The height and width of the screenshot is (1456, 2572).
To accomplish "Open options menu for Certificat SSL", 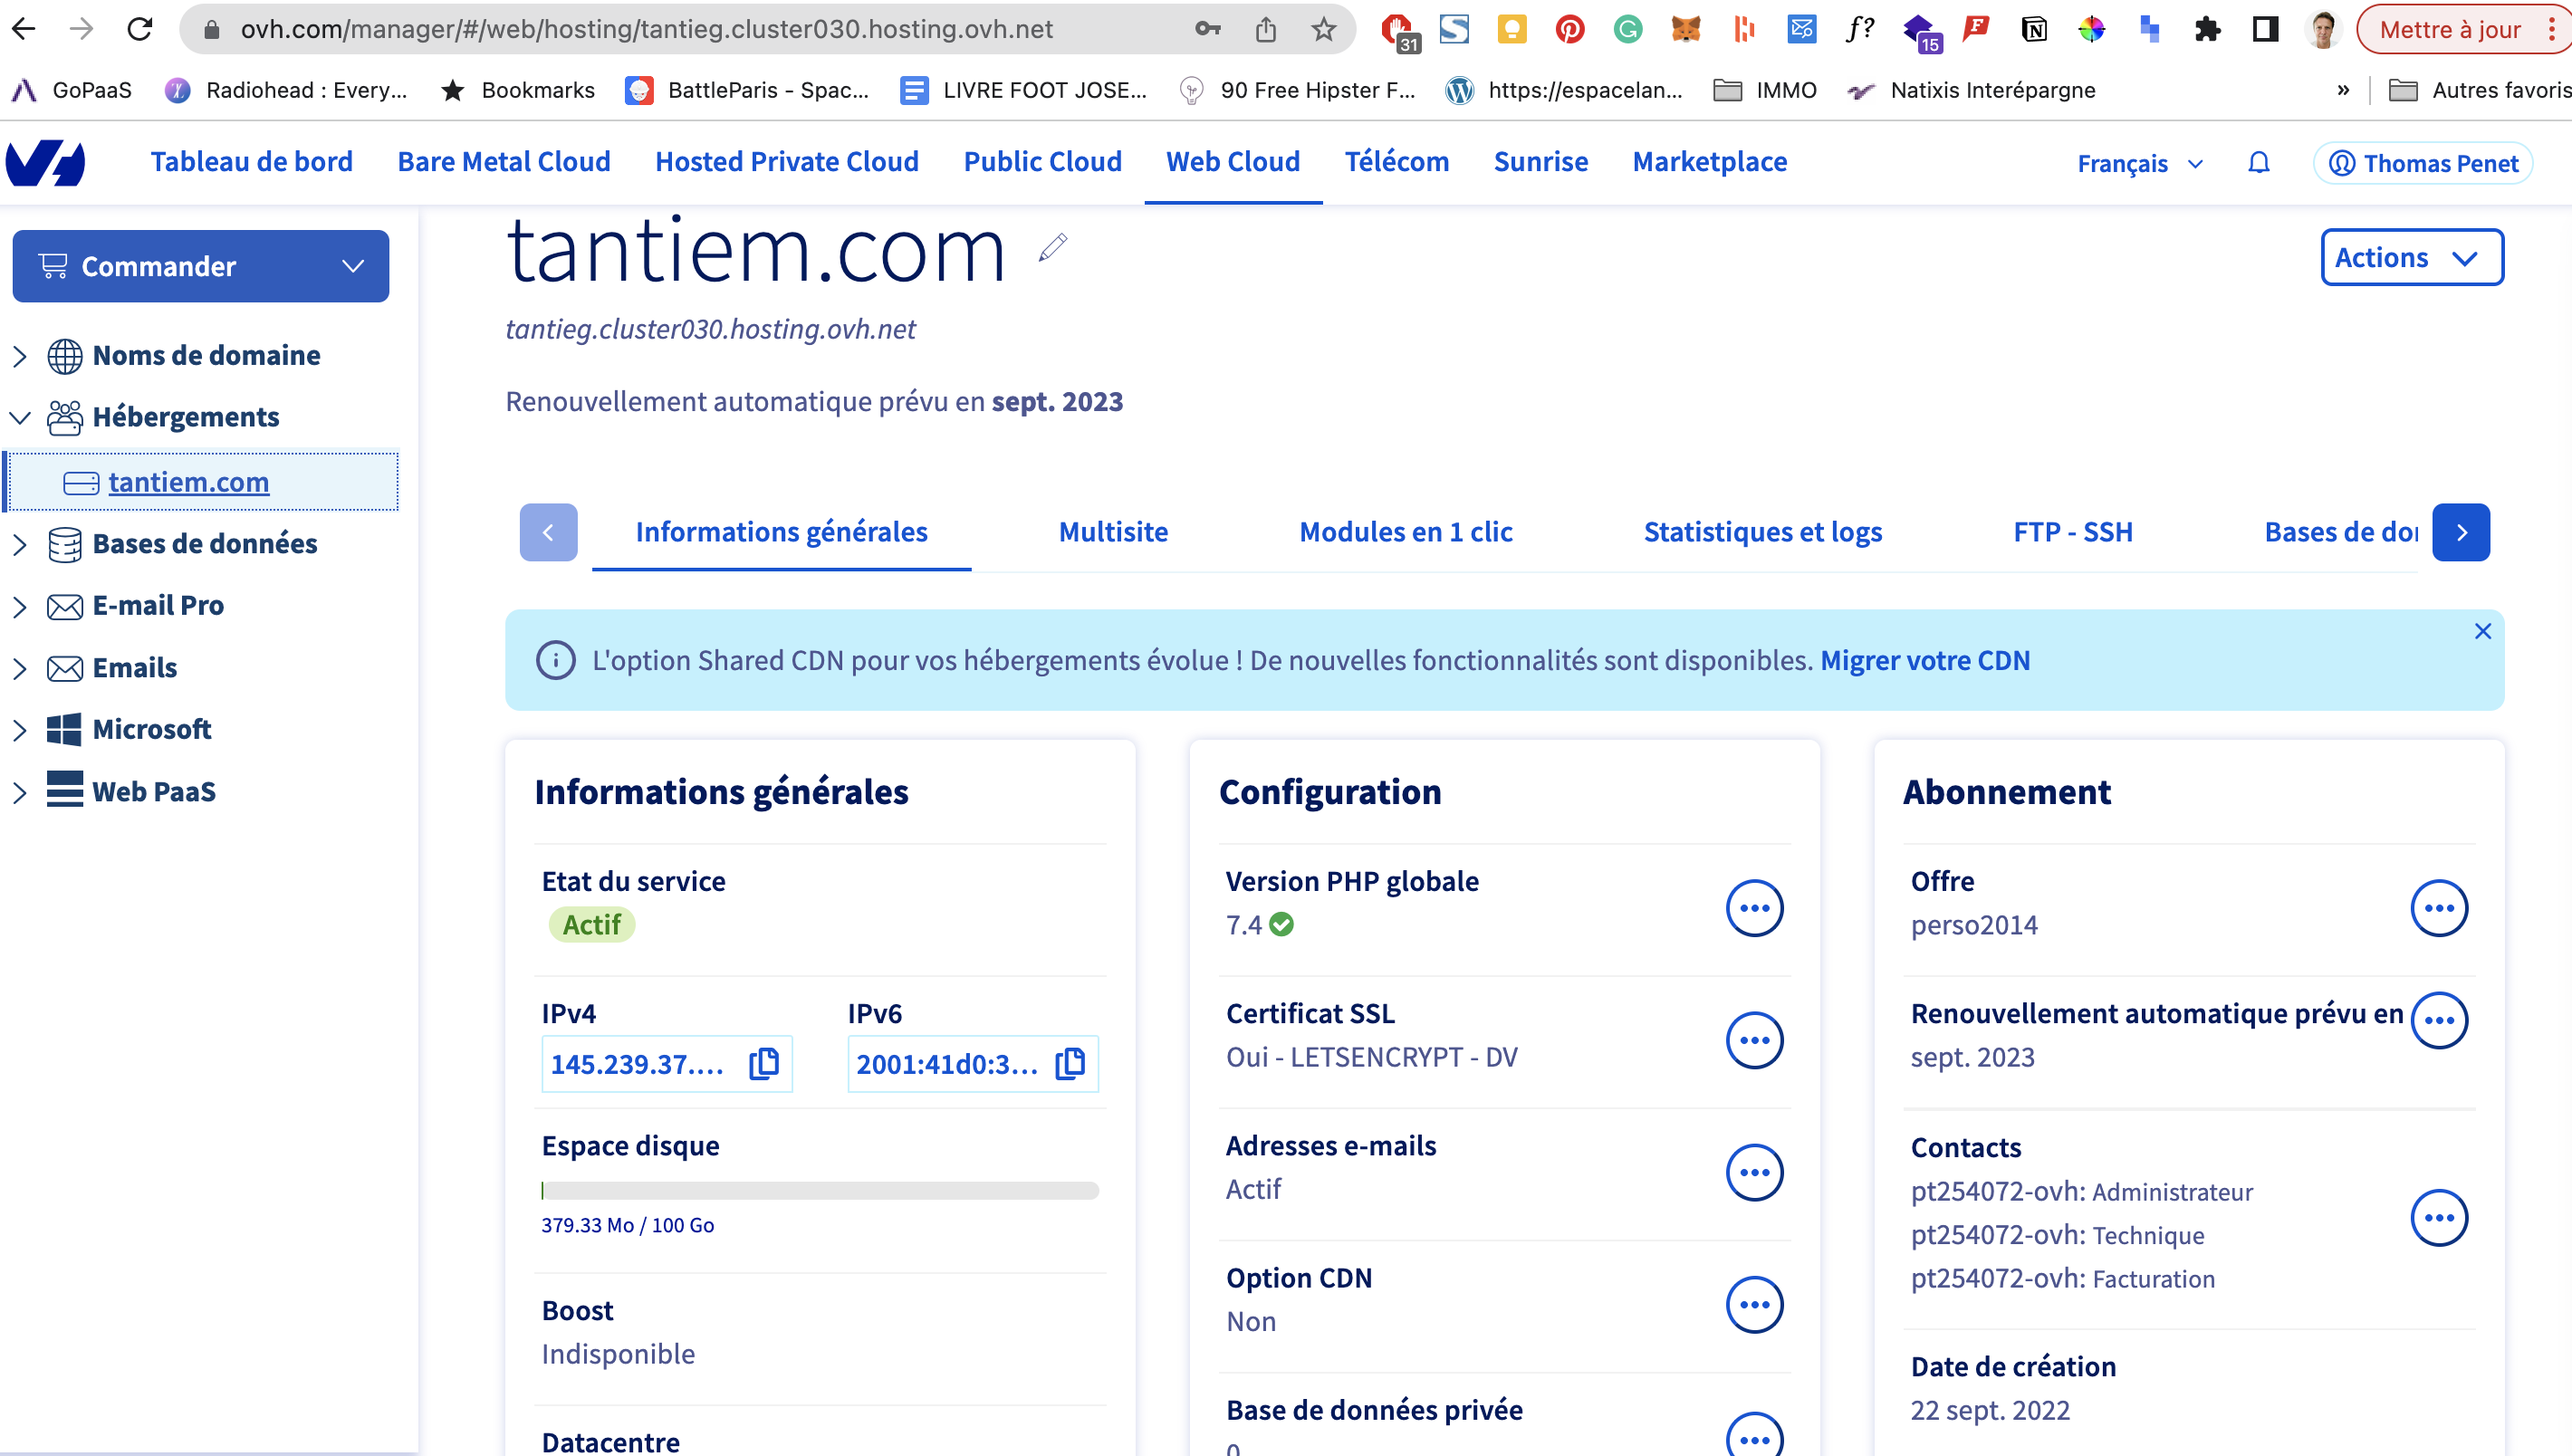I will (1754, 1040).
